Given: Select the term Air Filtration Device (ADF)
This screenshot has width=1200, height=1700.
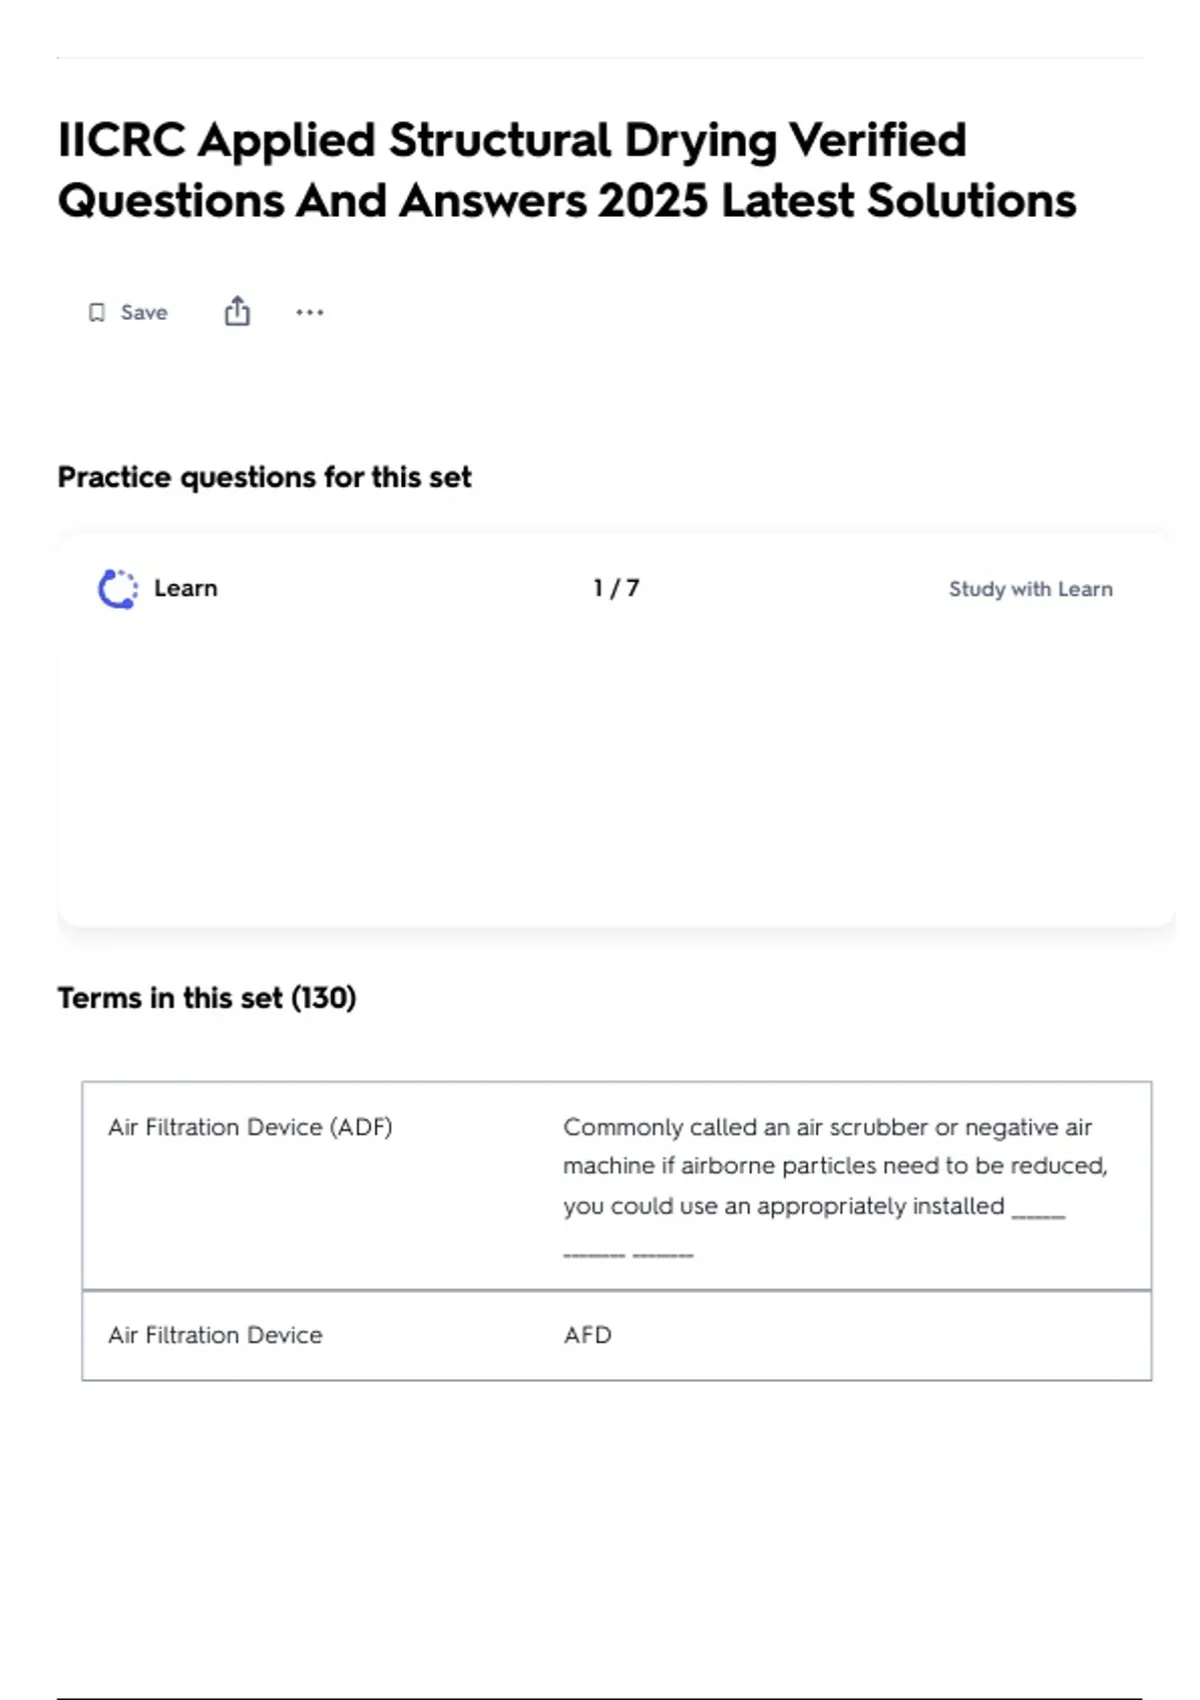Looking at the screenshot, I should point(250,1127).
